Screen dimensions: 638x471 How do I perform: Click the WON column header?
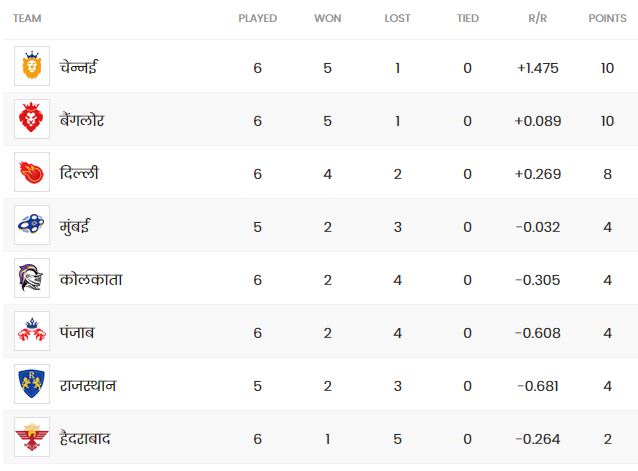coord(328,19)
